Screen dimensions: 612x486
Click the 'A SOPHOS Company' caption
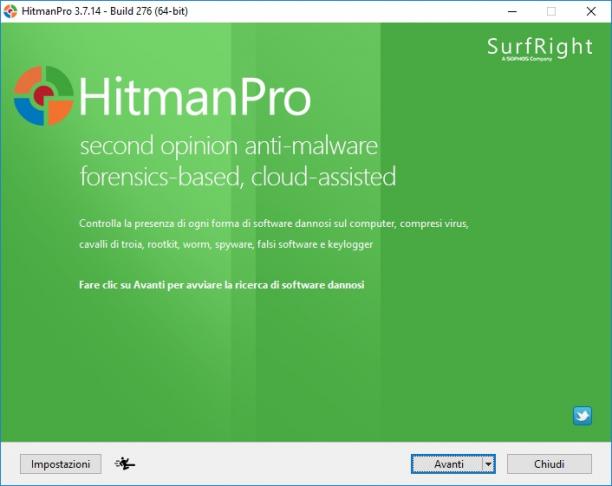click(527, 59)
